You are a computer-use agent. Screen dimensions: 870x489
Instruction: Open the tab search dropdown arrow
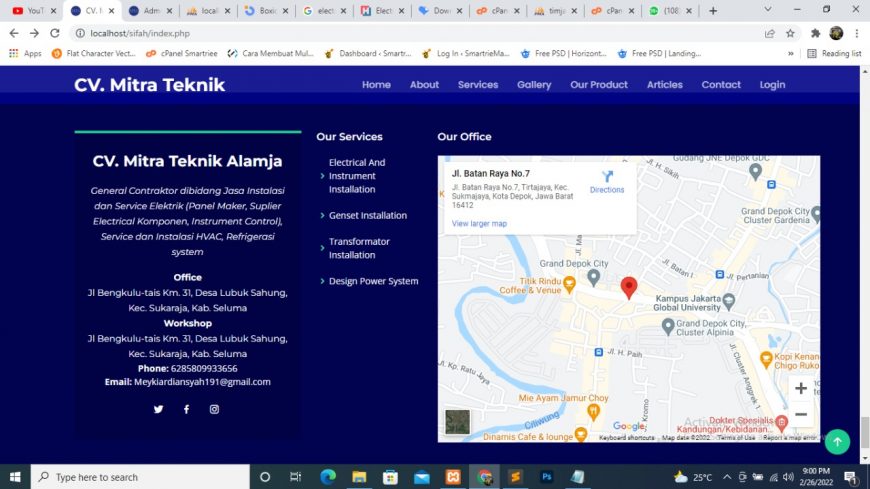768,10
